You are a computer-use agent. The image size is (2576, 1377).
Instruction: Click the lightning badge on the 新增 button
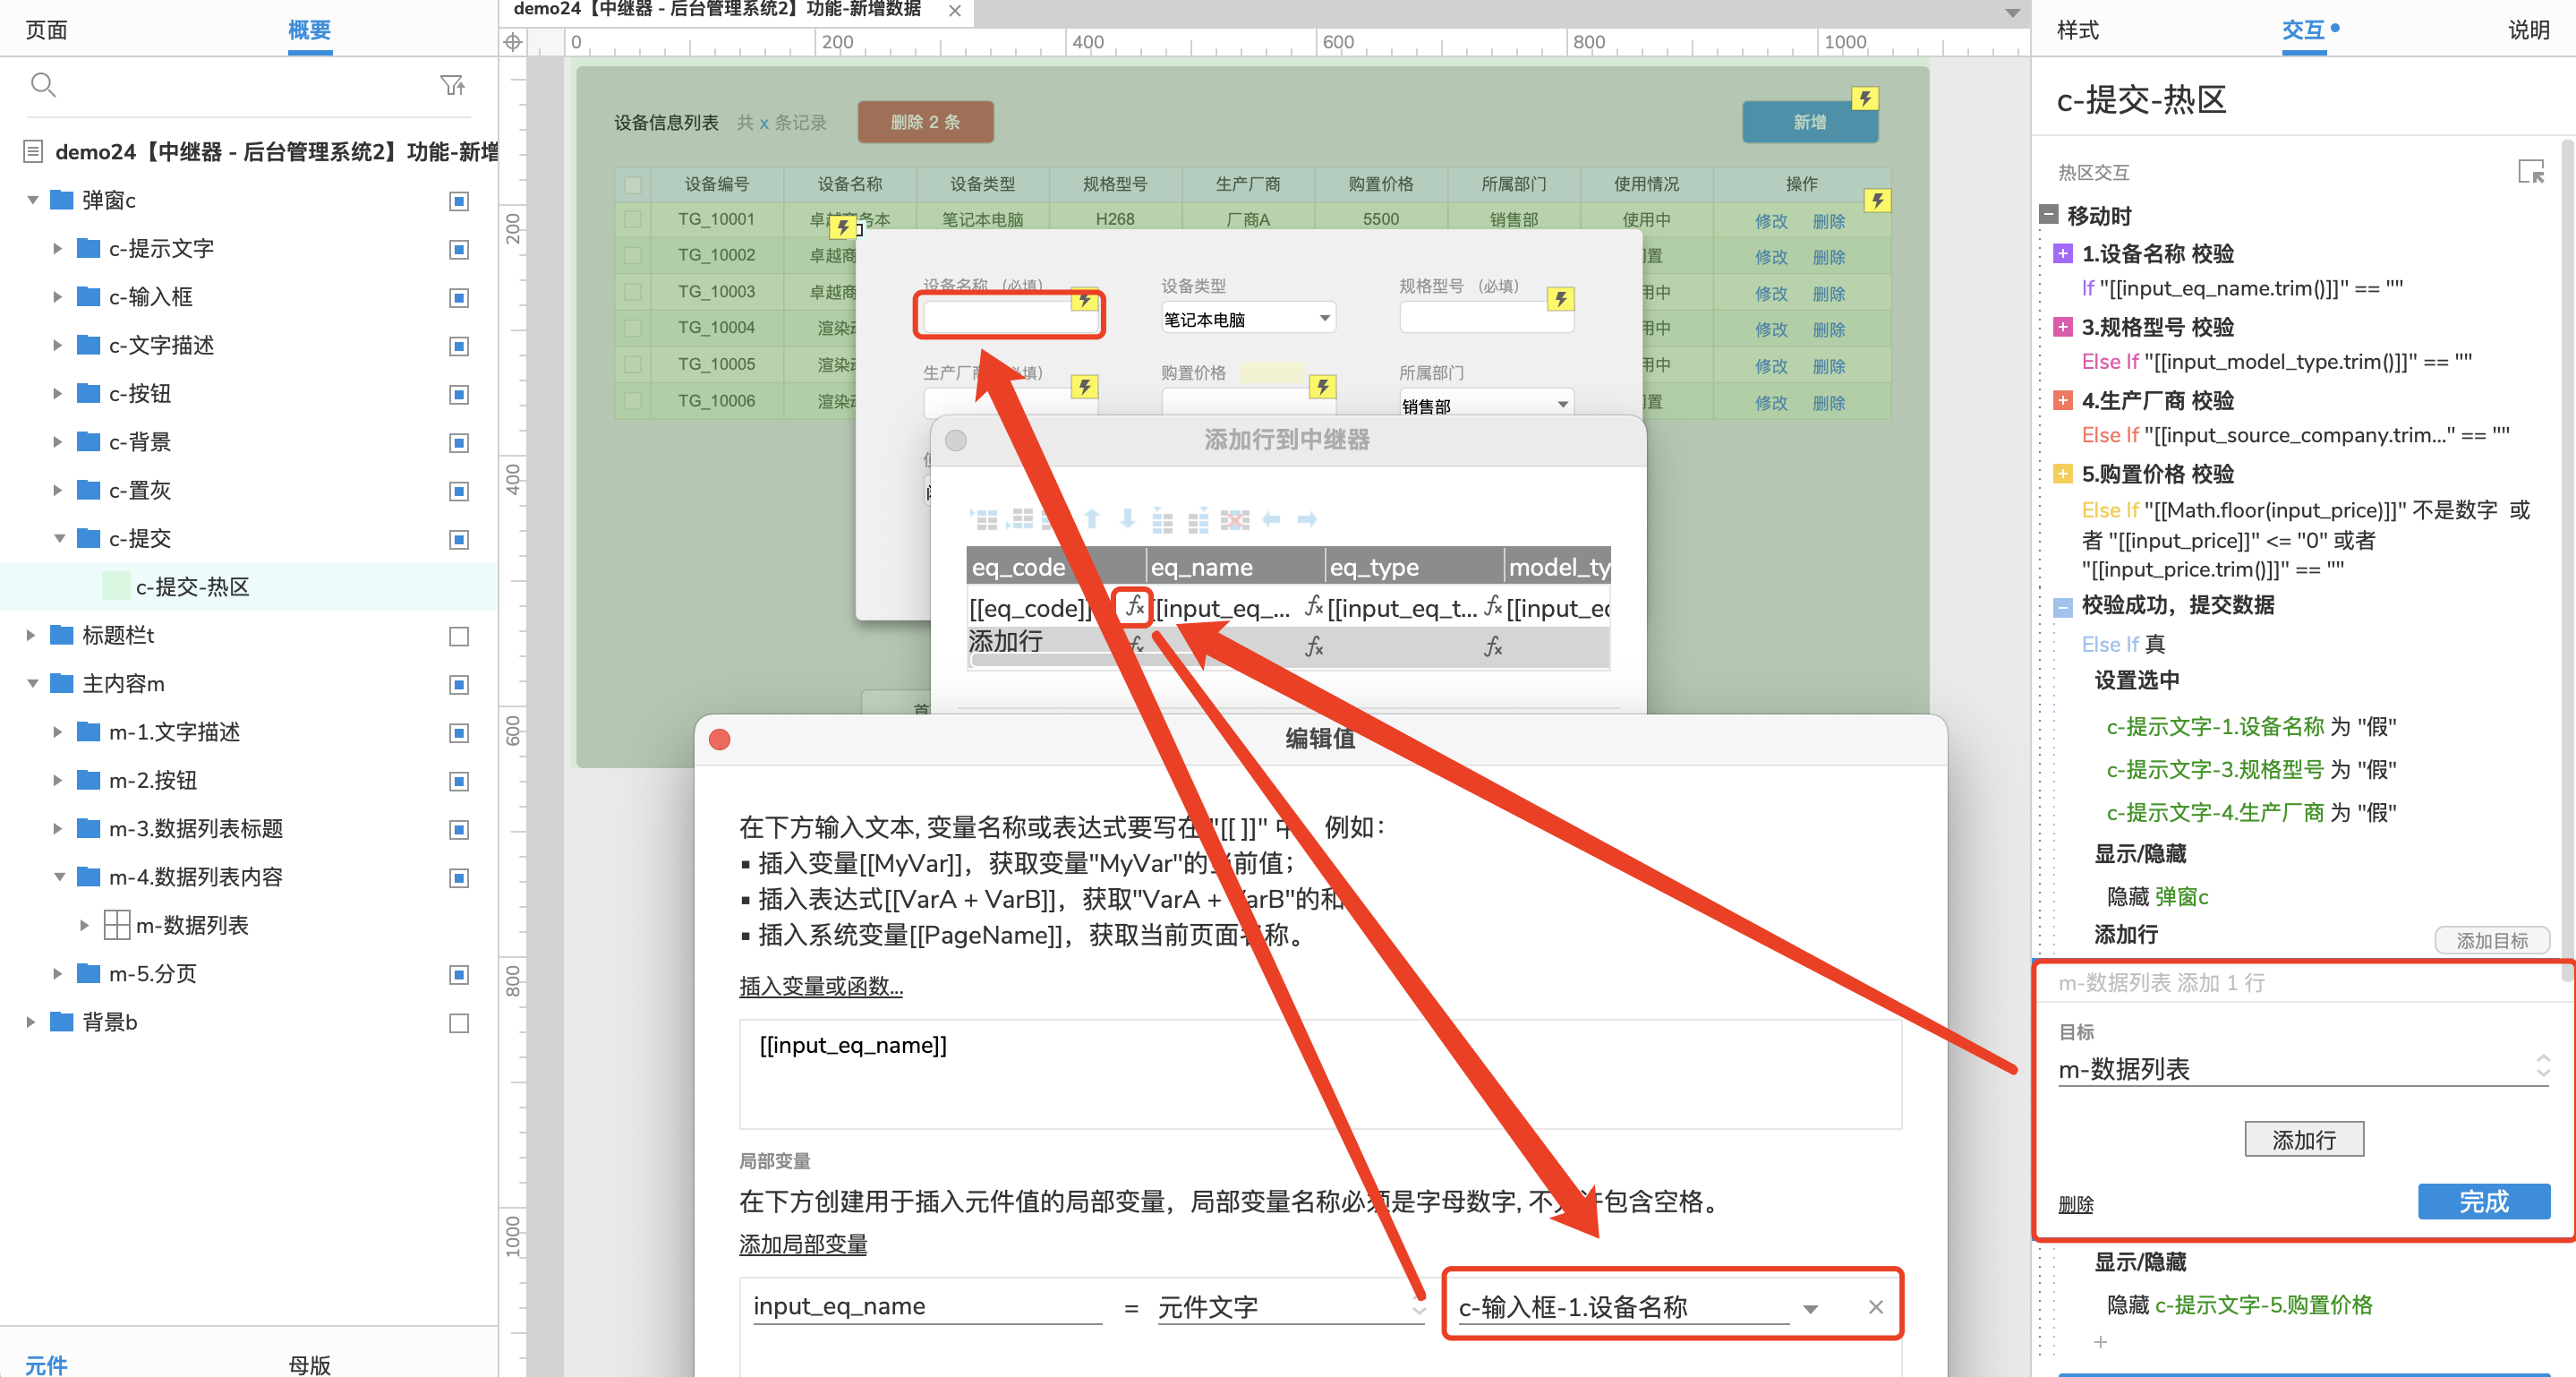(x=1864, y=98)
